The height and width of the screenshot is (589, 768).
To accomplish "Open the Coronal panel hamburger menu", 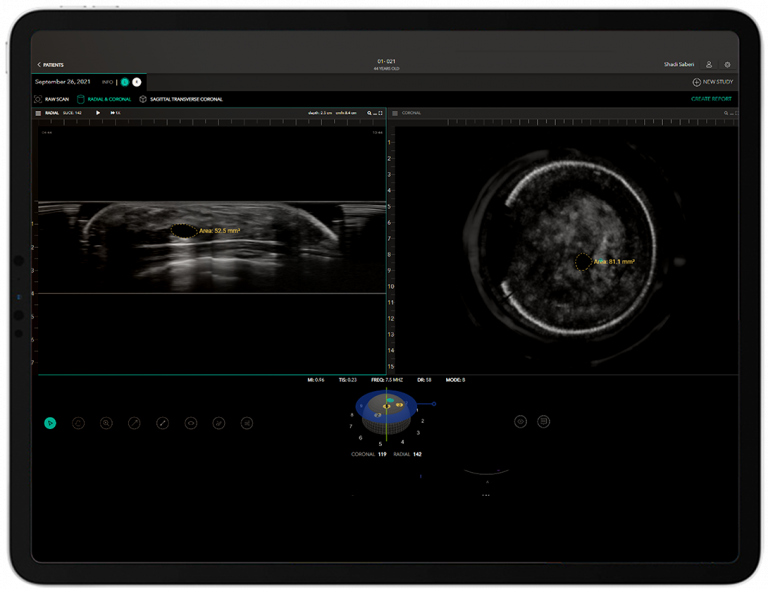I will (395, 113).
